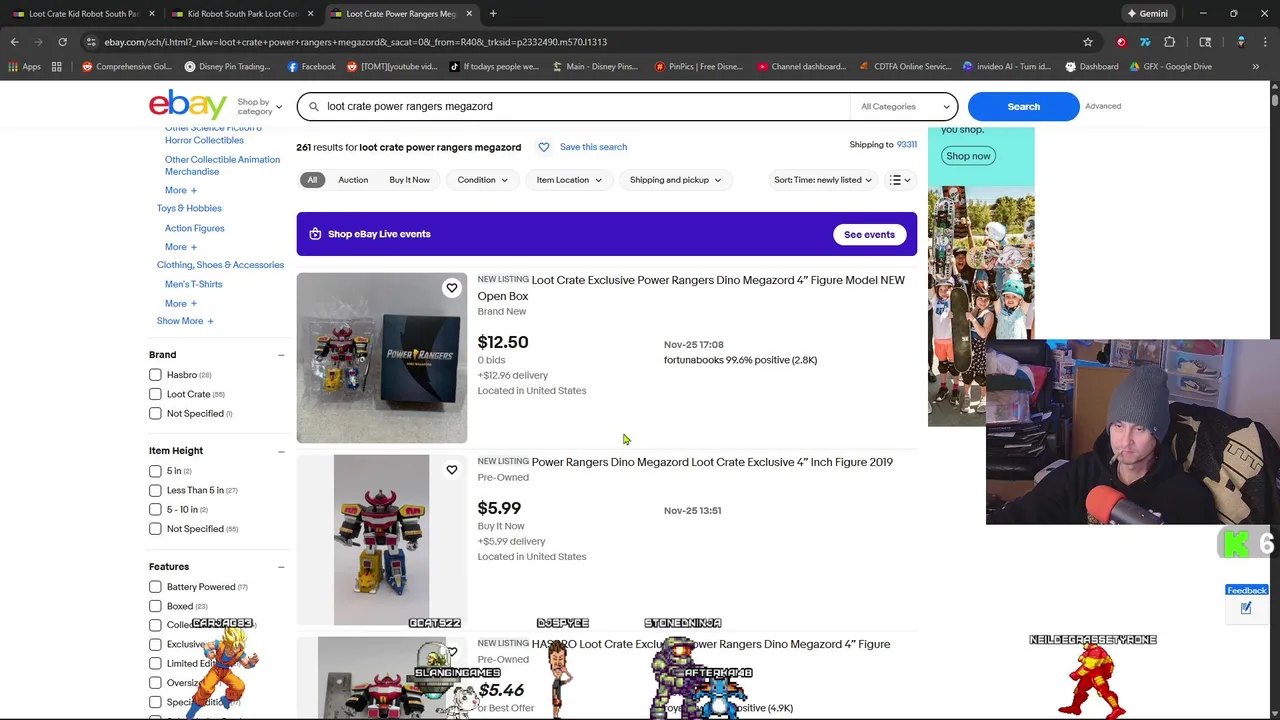Open first Dino Megazord listing thumbnail
This screenshot has height=720, width=1280.
(x=381, y=358)
